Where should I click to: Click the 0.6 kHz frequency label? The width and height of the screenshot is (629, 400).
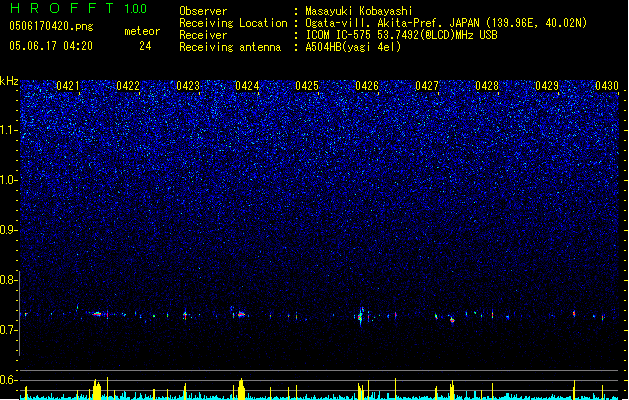(x=9, y=380)
